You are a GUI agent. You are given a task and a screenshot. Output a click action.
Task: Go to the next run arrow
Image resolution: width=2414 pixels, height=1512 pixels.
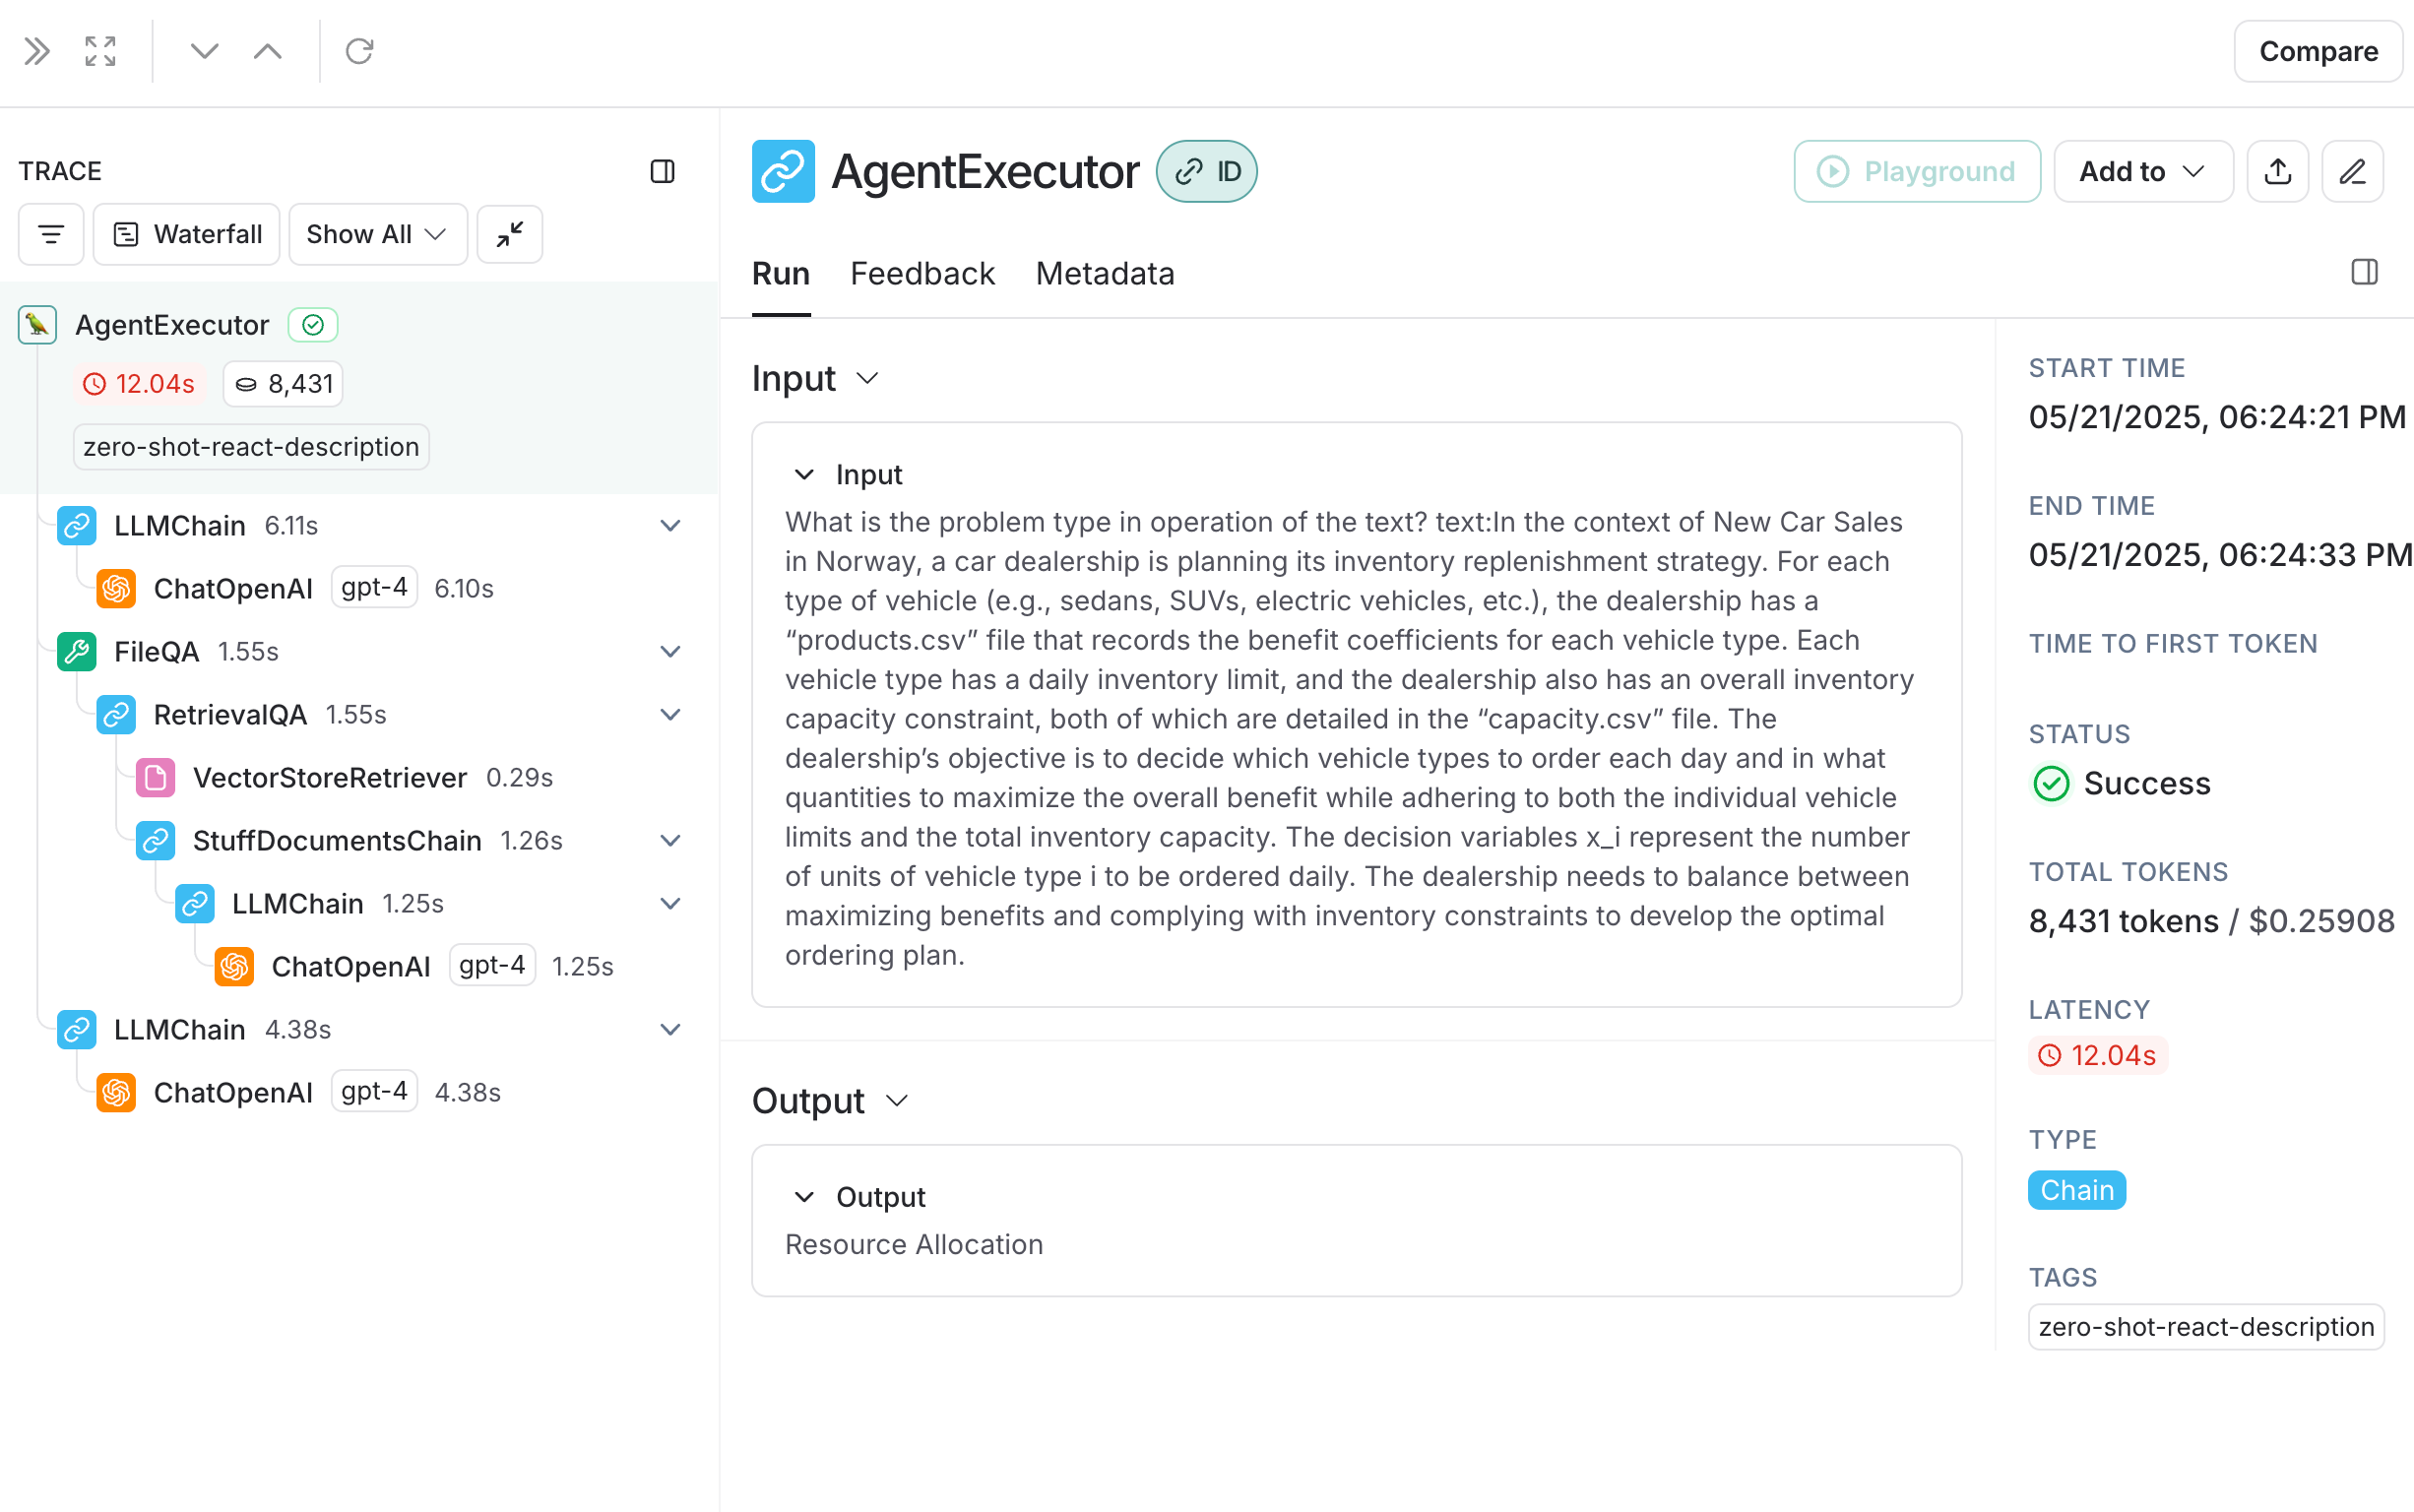pyautogui.click(x=204, y=51)
